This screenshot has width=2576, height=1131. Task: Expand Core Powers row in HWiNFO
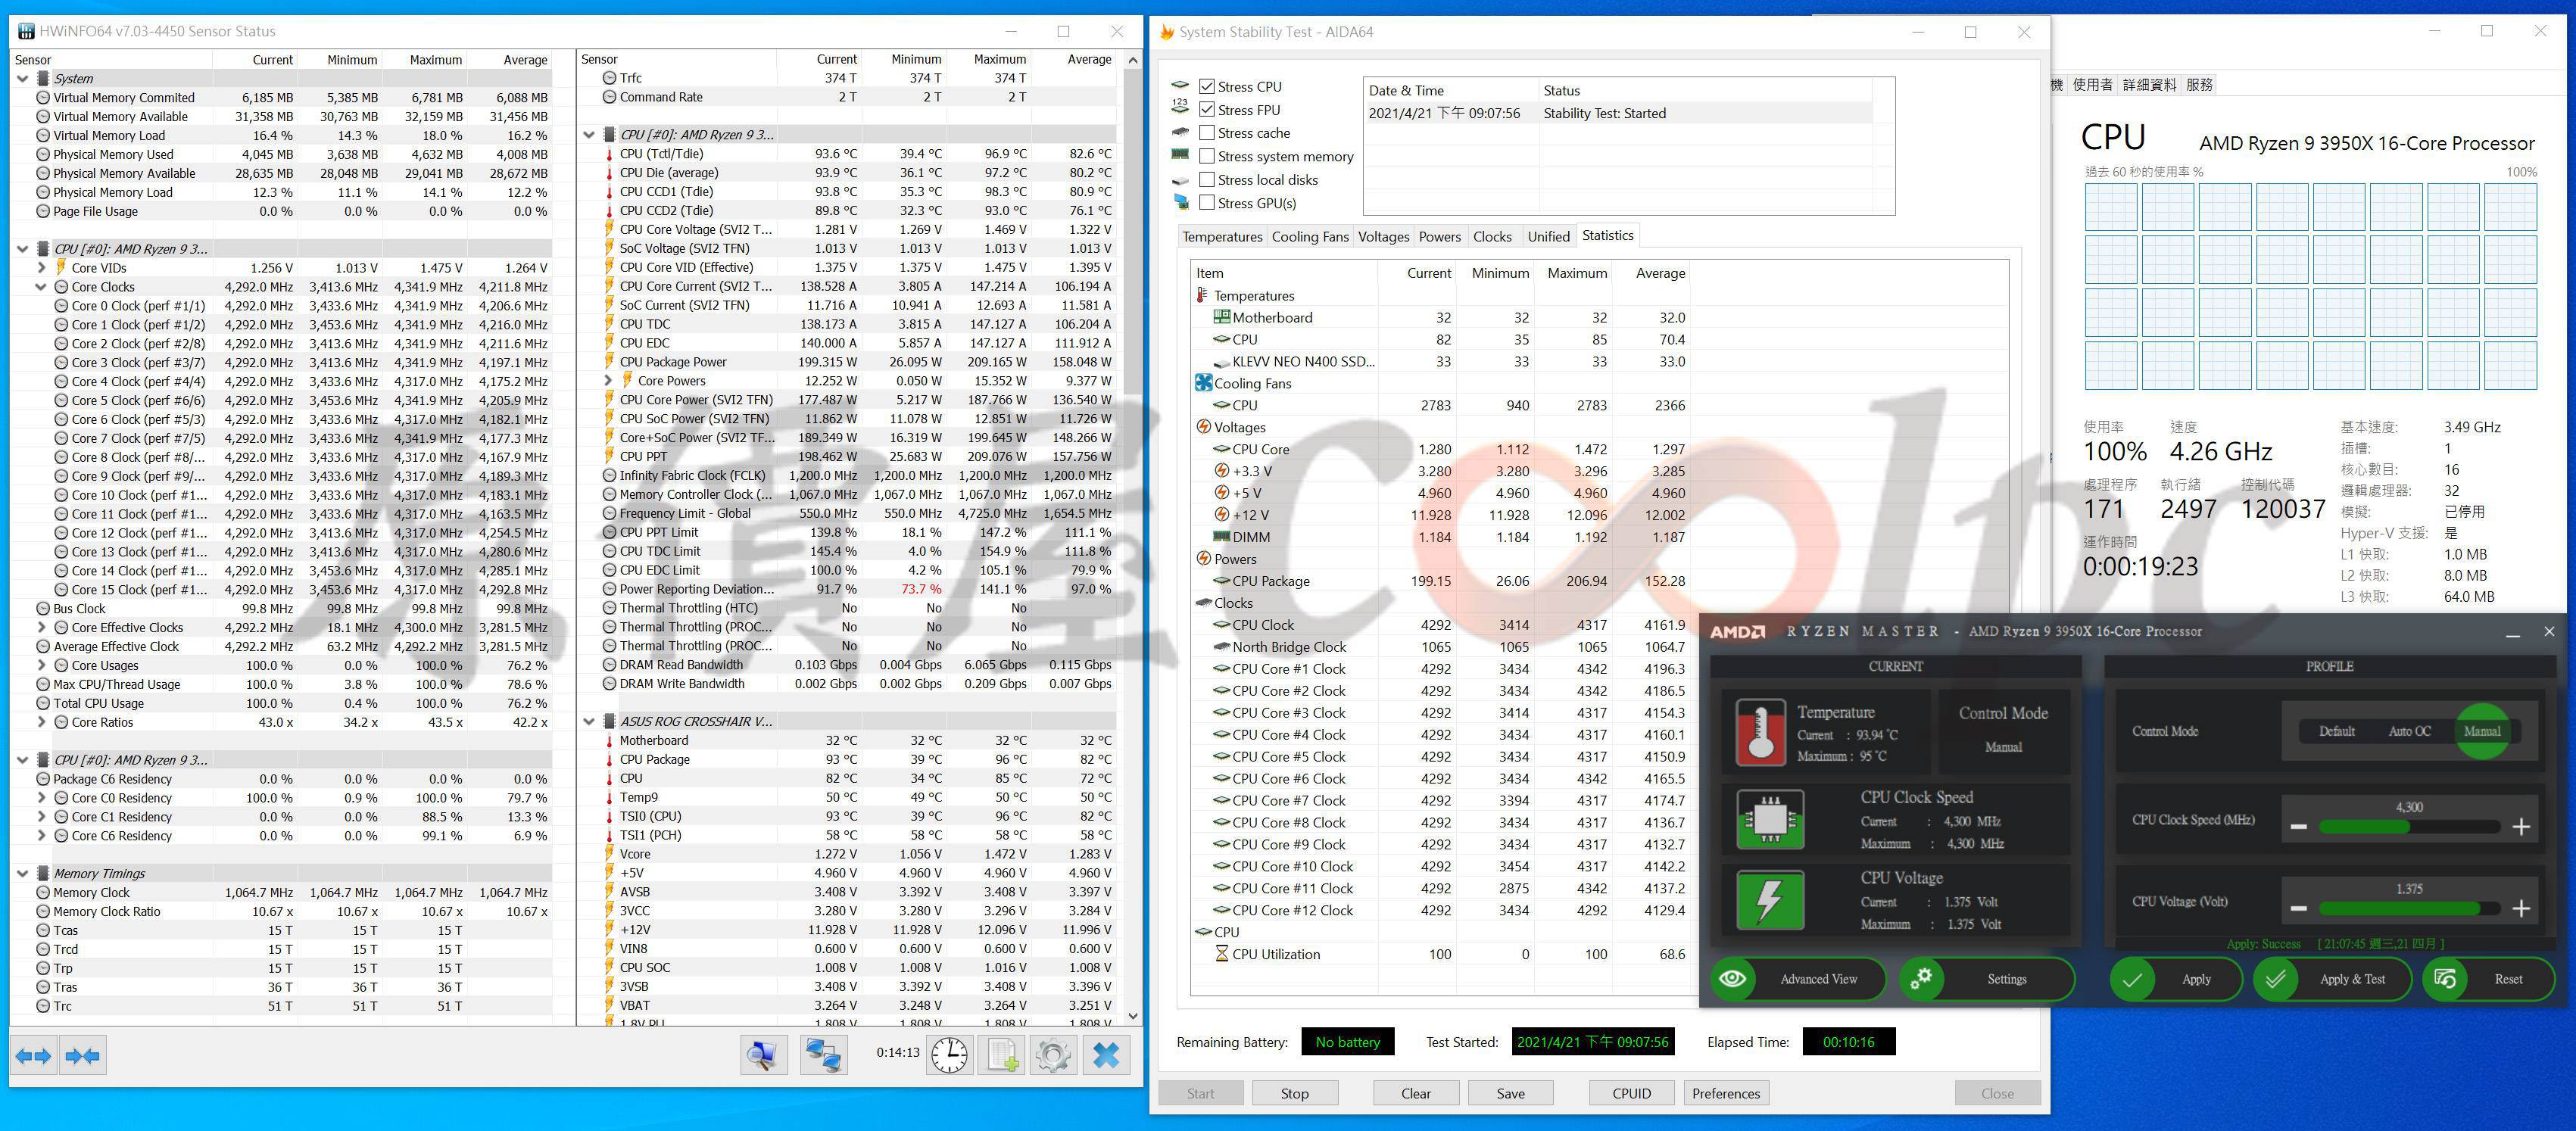(x=607, y=381)
